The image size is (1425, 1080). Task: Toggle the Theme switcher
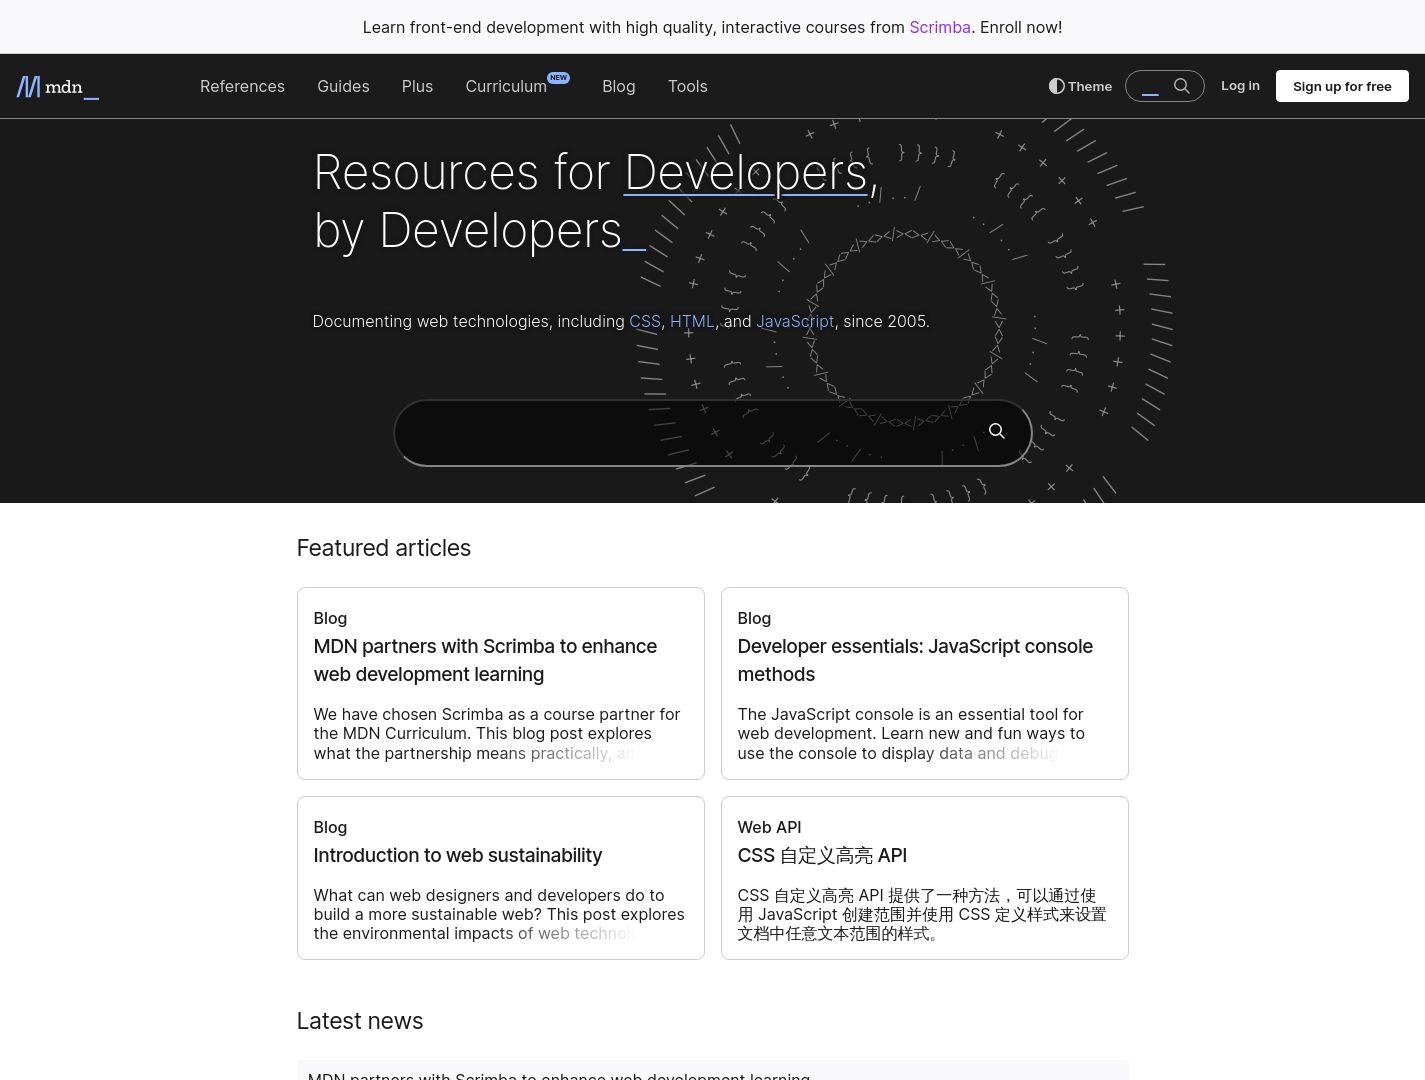[1080, 86]
